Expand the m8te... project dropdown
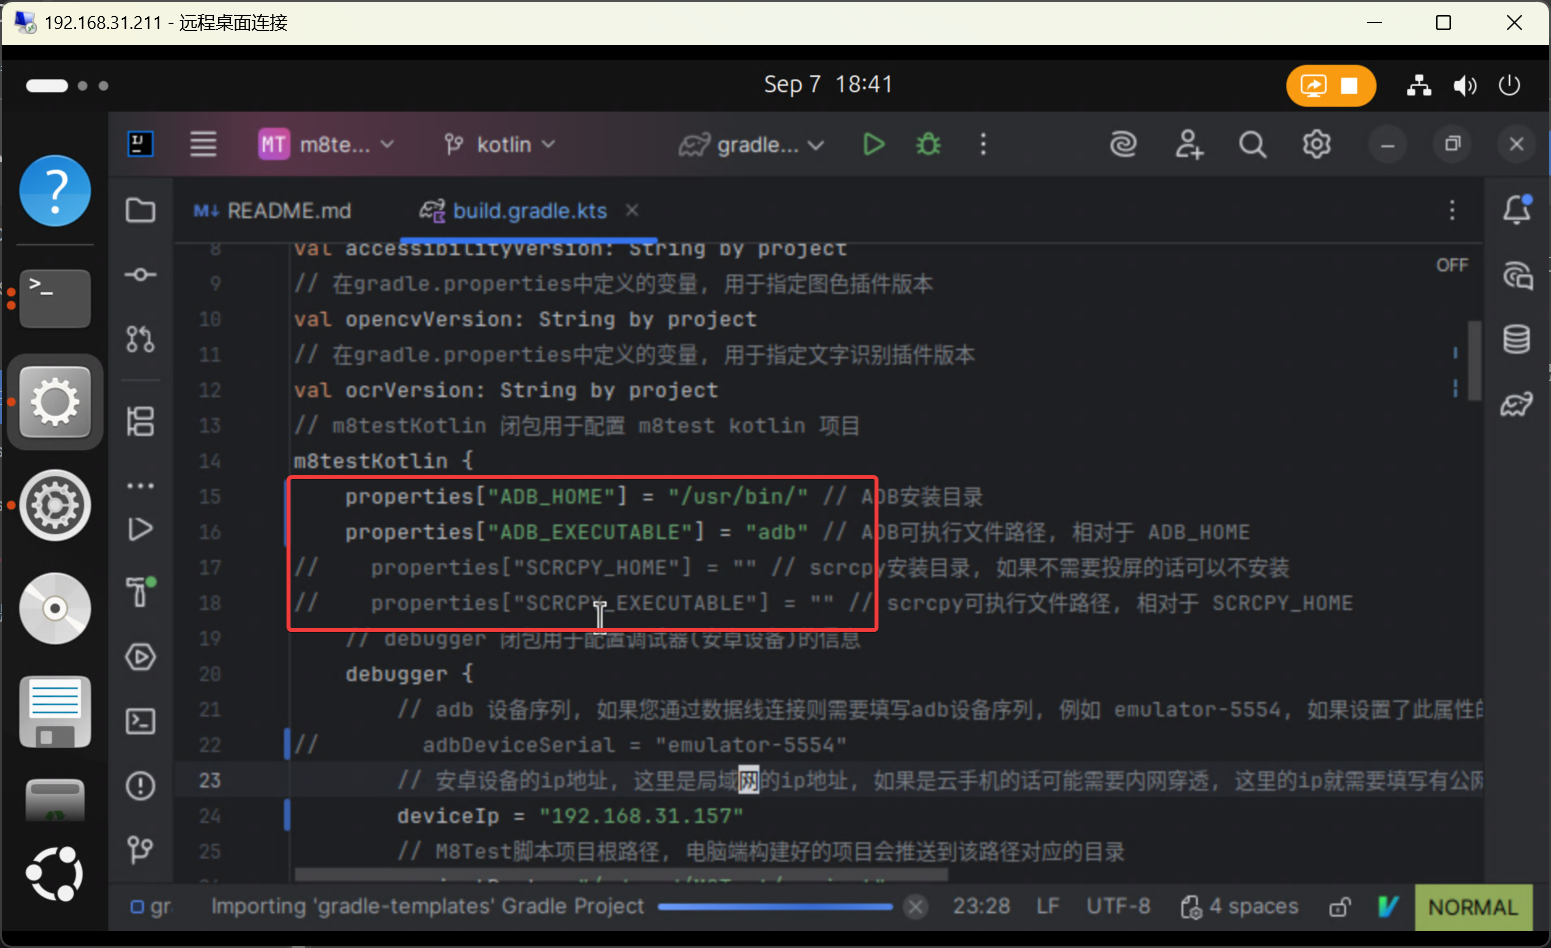This screenshot has width=1551, height=948. pyautogui.click(x=327, y=145)
